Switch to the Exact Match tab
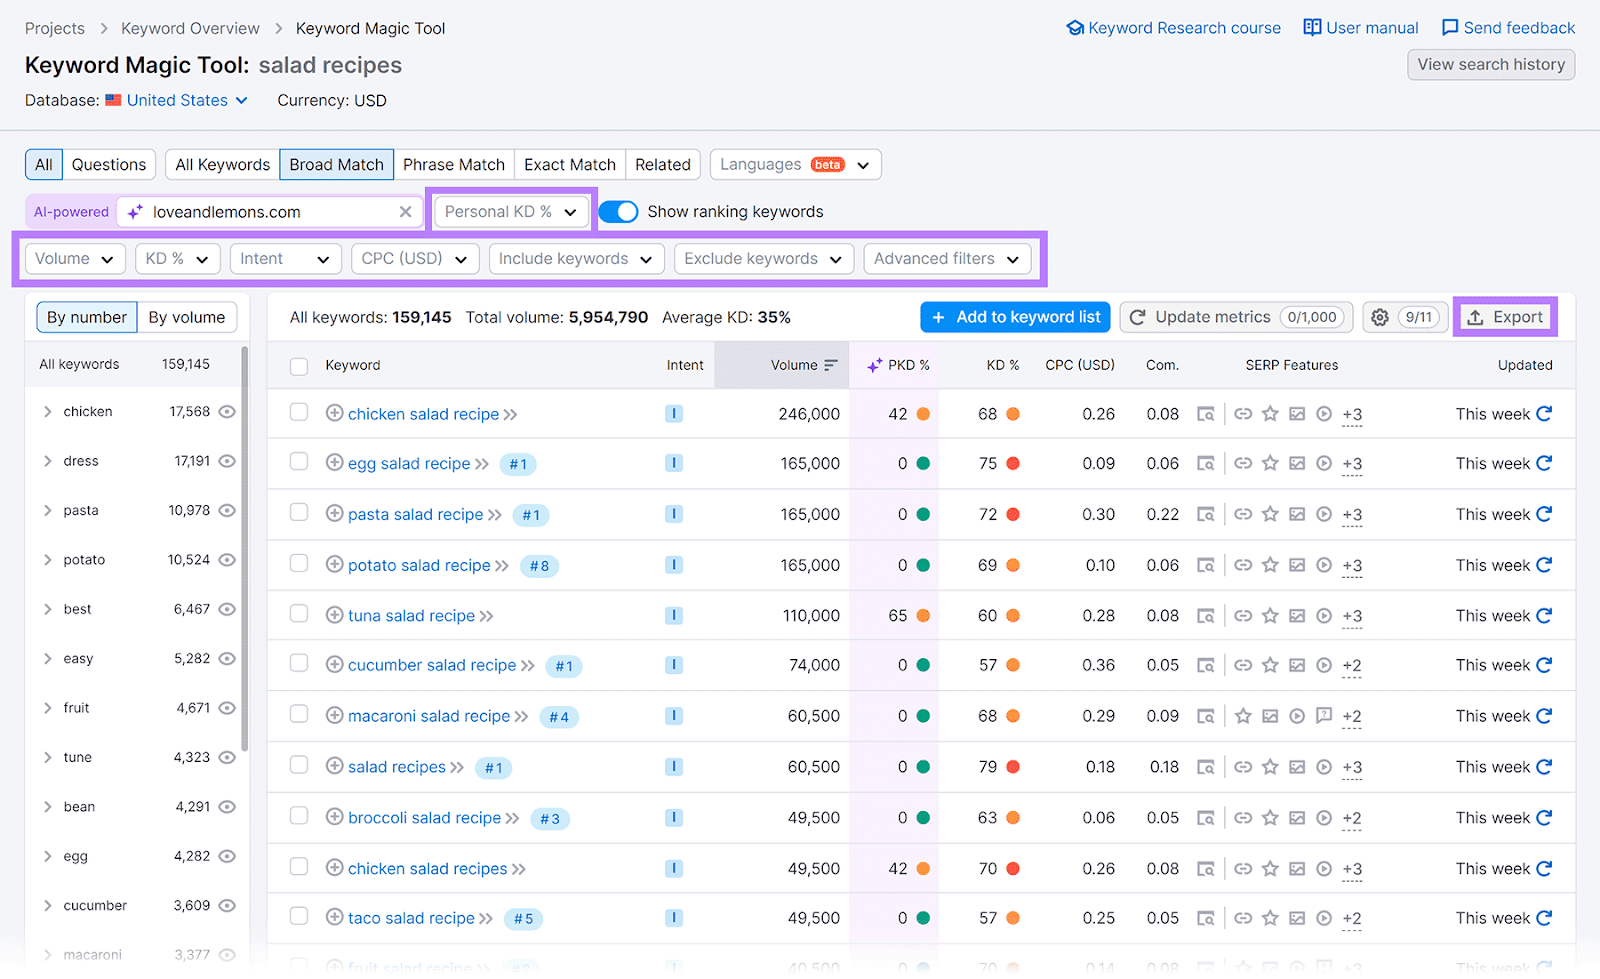The width and height of the screenshot is (1600, 979). tap(569, 164)
